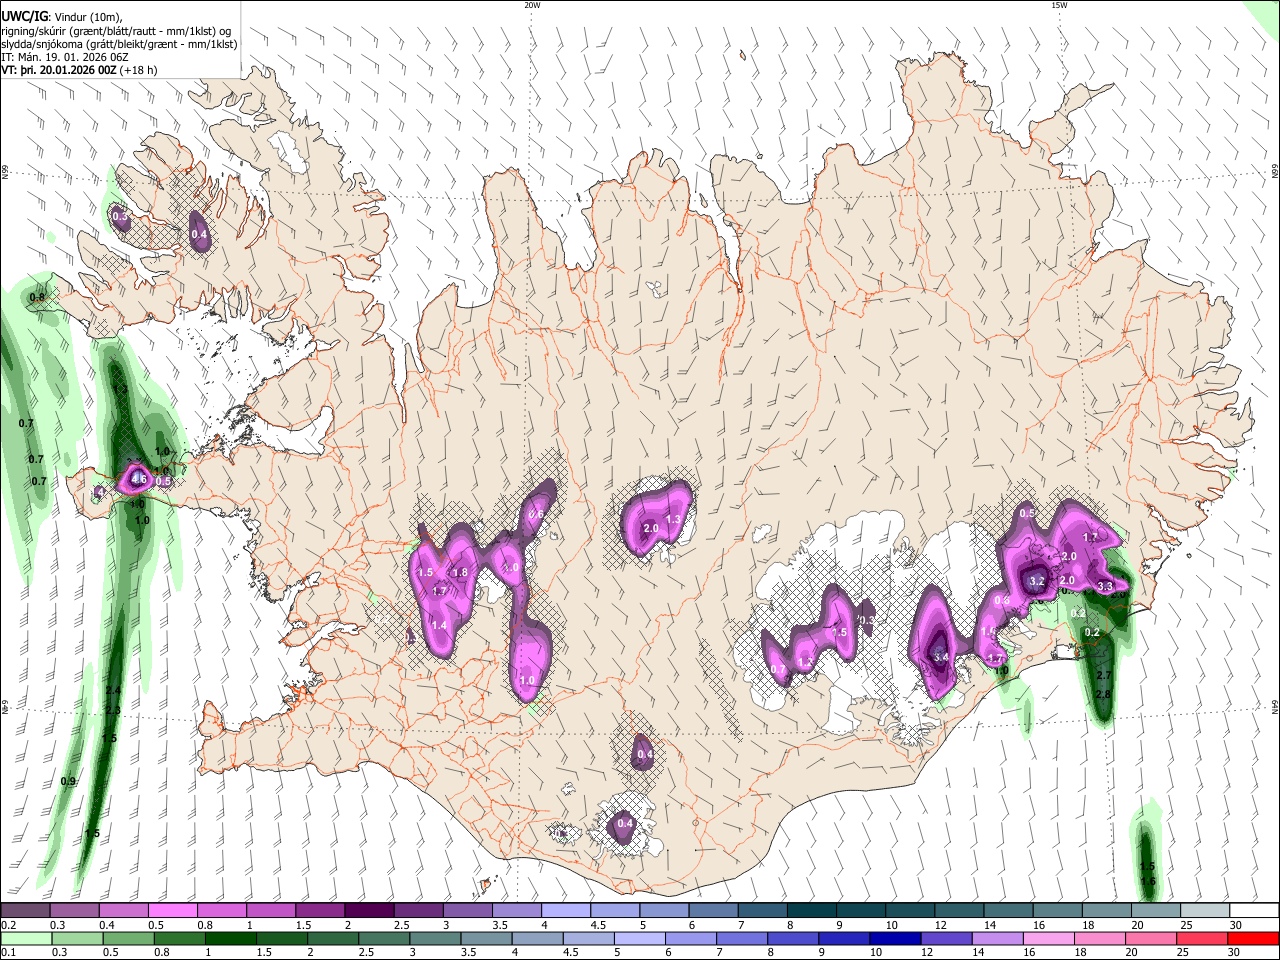Click the 3.4 snowfall value on the map
The image size is (1280, 960).
pyautogui.click(x=940, y=658)
